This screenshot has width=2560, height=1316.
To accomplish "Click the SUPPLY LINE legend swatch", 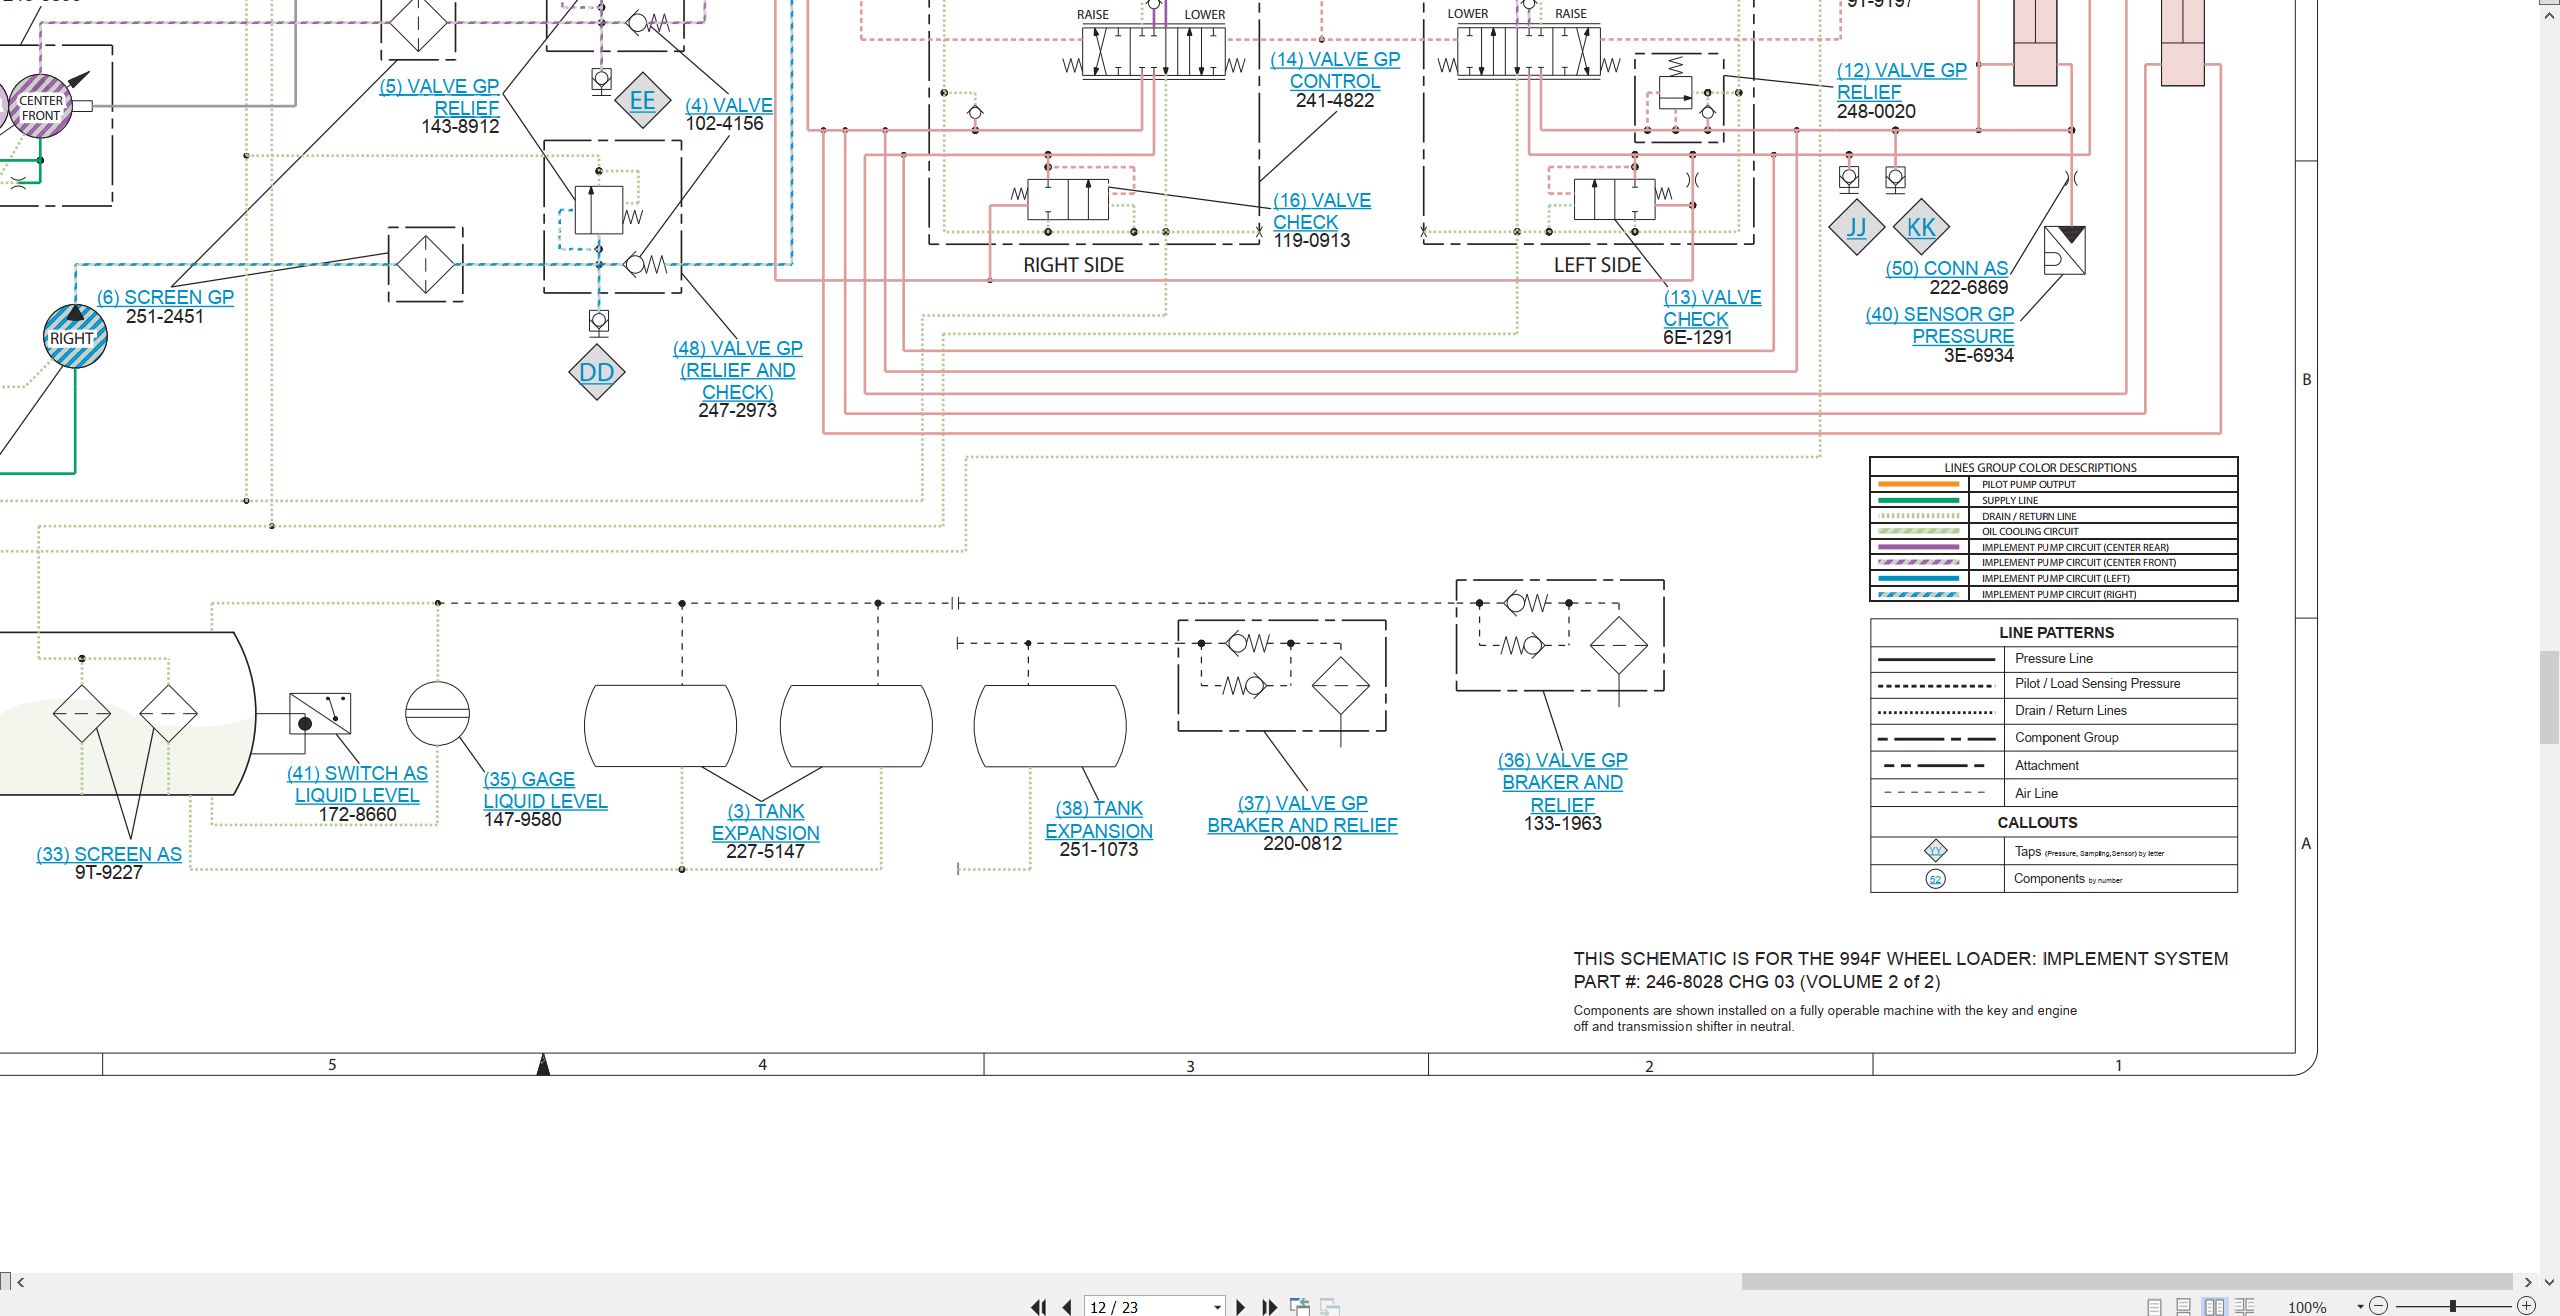I will (x=1919, y=500).
